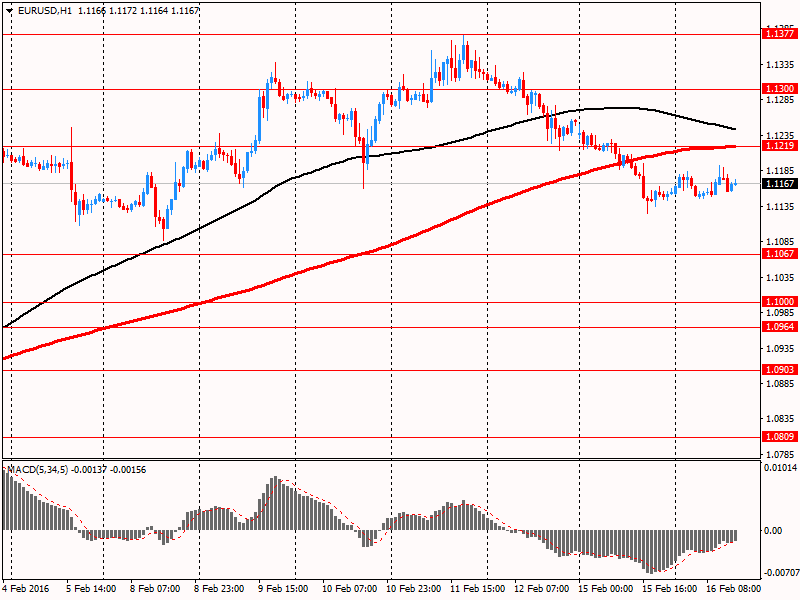Select the 1.0785 price scale value
Image resolution: width=800 pixels, height=600 pixels.
780,455
